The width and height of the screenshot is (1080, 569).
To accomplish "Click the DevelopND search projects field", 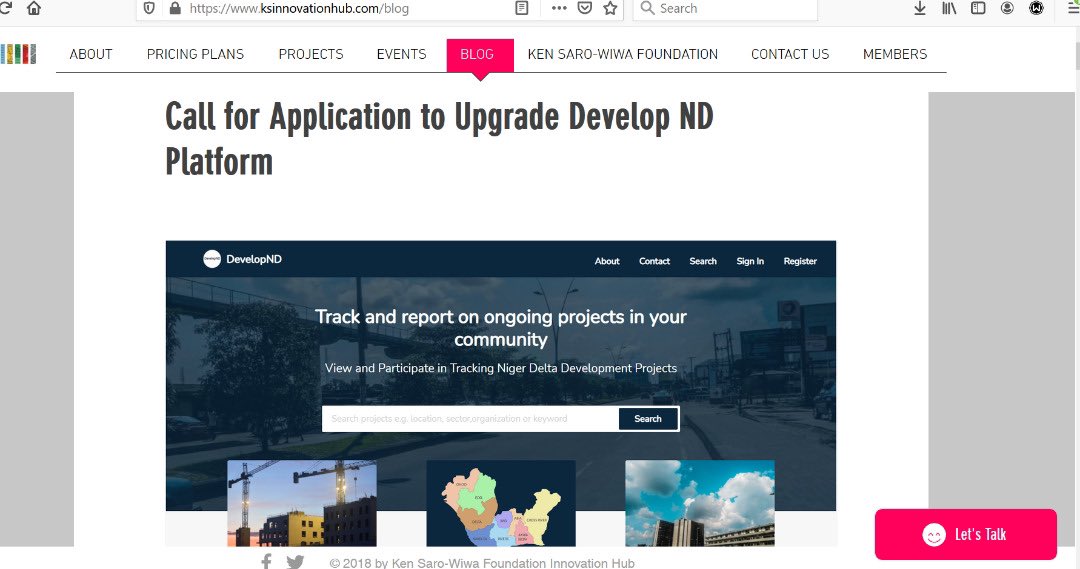I will pyautogui.click(x=470, y=419).
